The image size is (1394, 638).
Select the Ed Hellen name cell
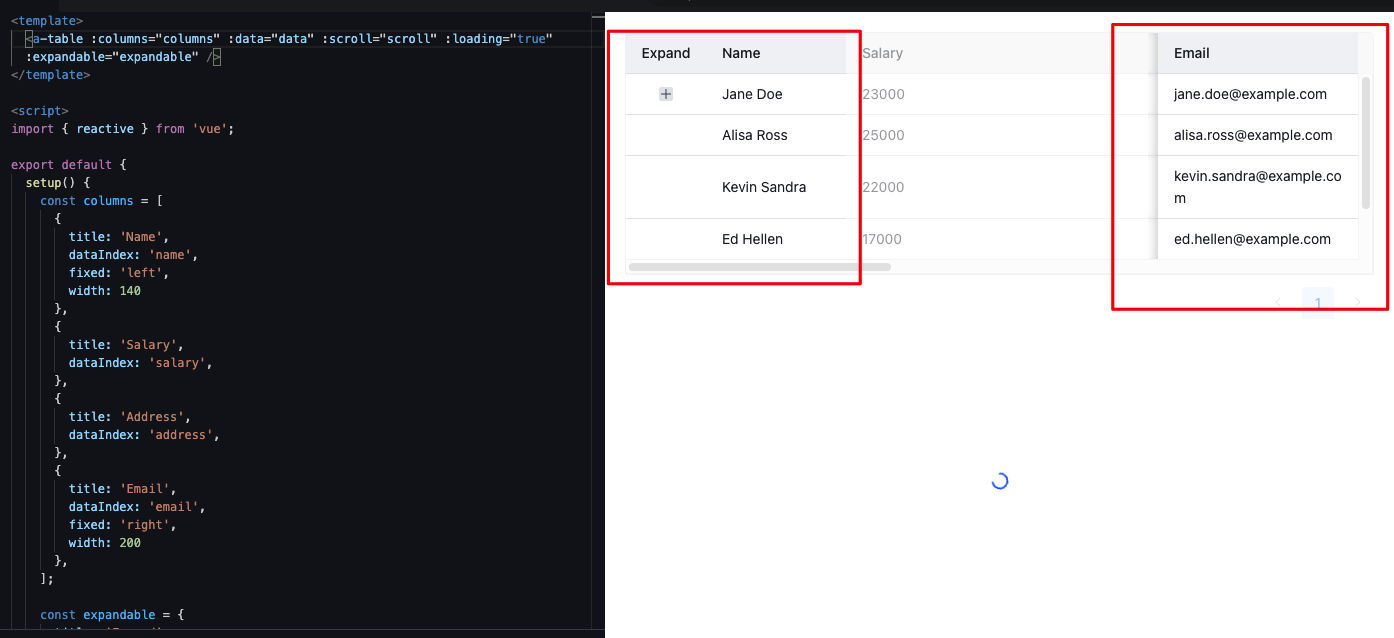(x=776, y=239)
